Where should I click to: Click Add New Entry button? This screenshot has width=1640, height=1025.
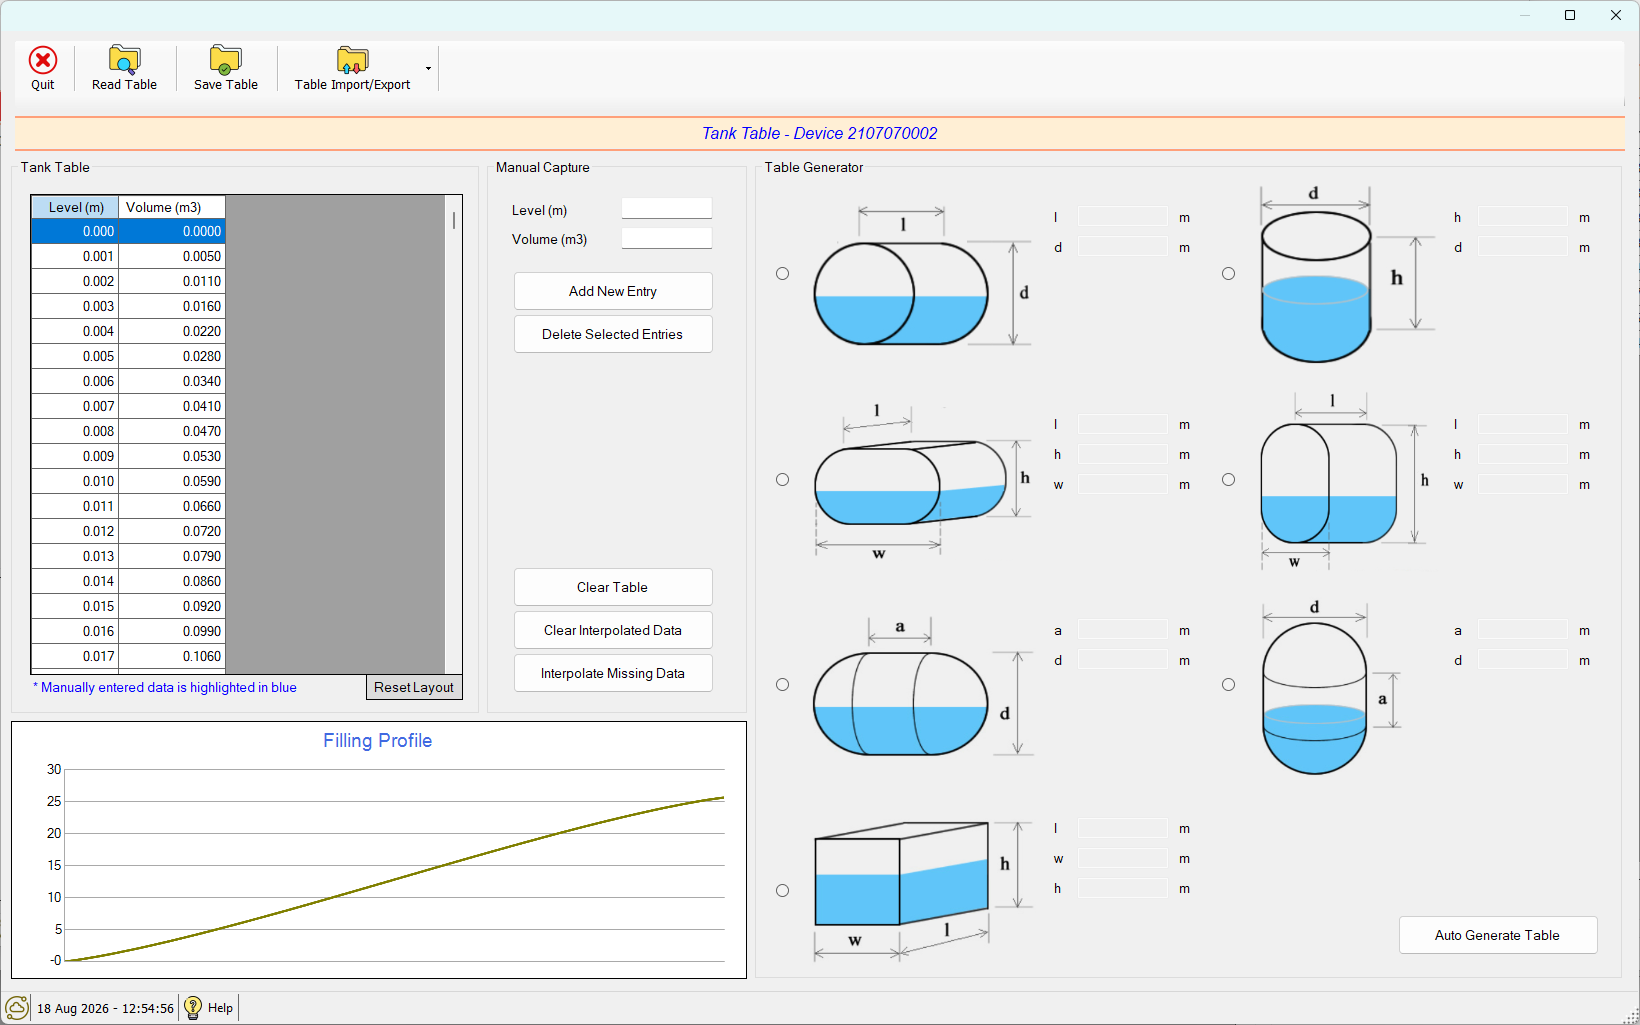point(613,291)
